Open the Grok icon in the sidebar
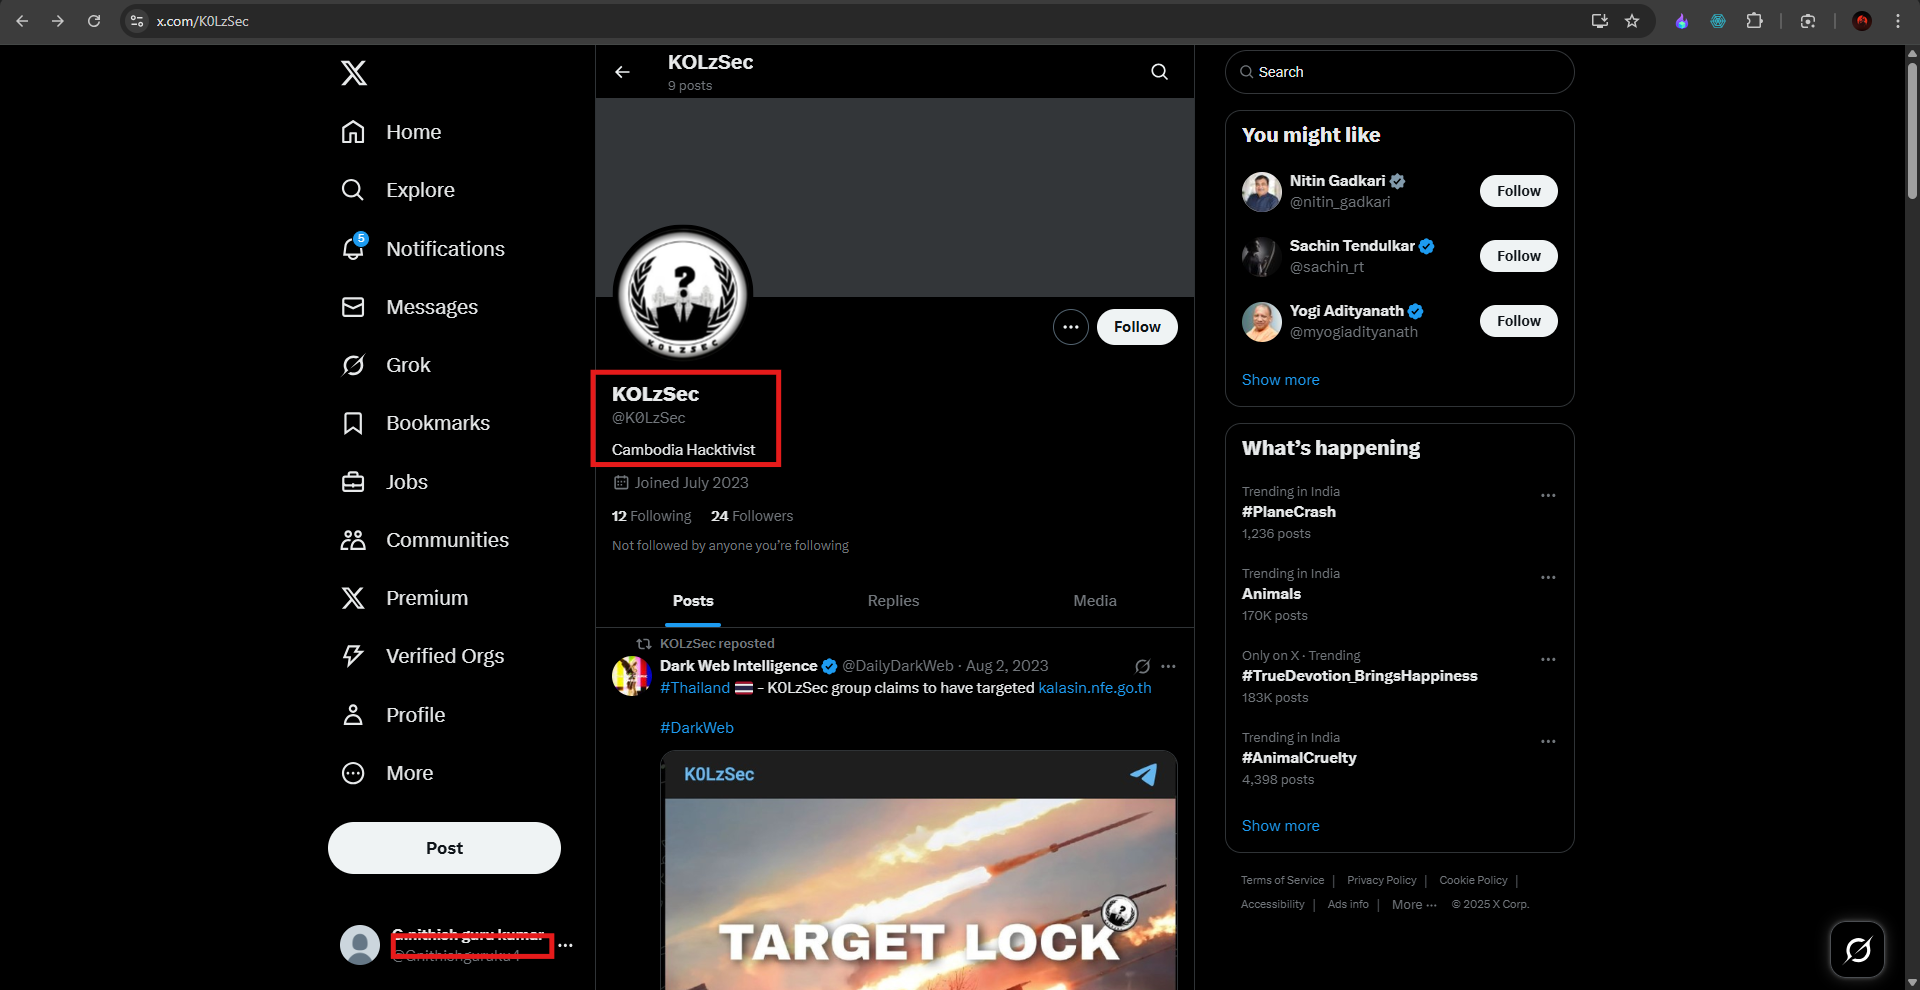Viewport: 1920px width, 990px height. 353,365
